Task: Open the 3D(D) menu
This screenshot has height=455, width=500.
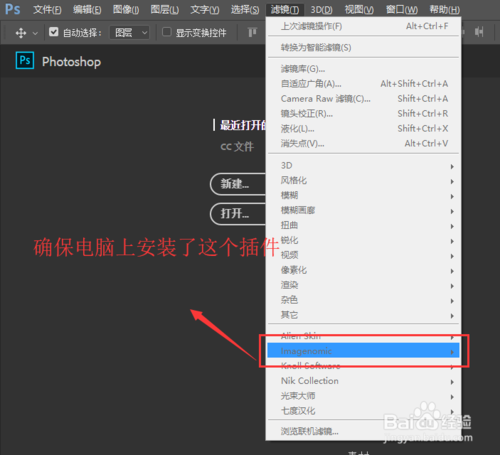Action: [x=321, y=10]
